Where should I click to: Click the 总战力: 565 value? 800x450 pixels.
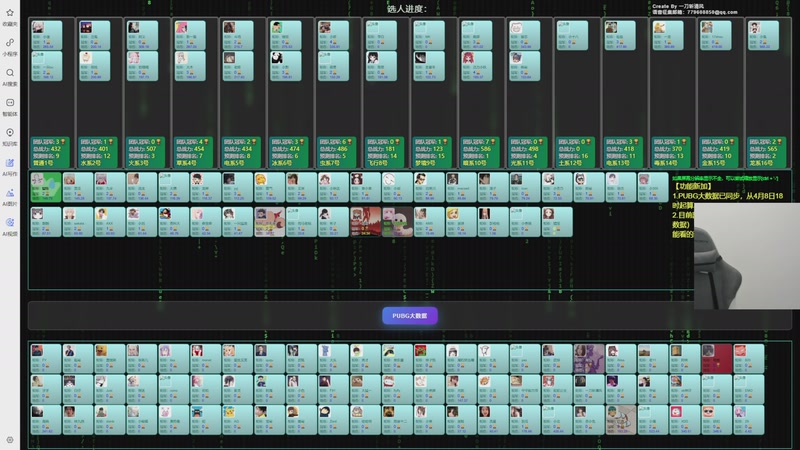point(764,148)
